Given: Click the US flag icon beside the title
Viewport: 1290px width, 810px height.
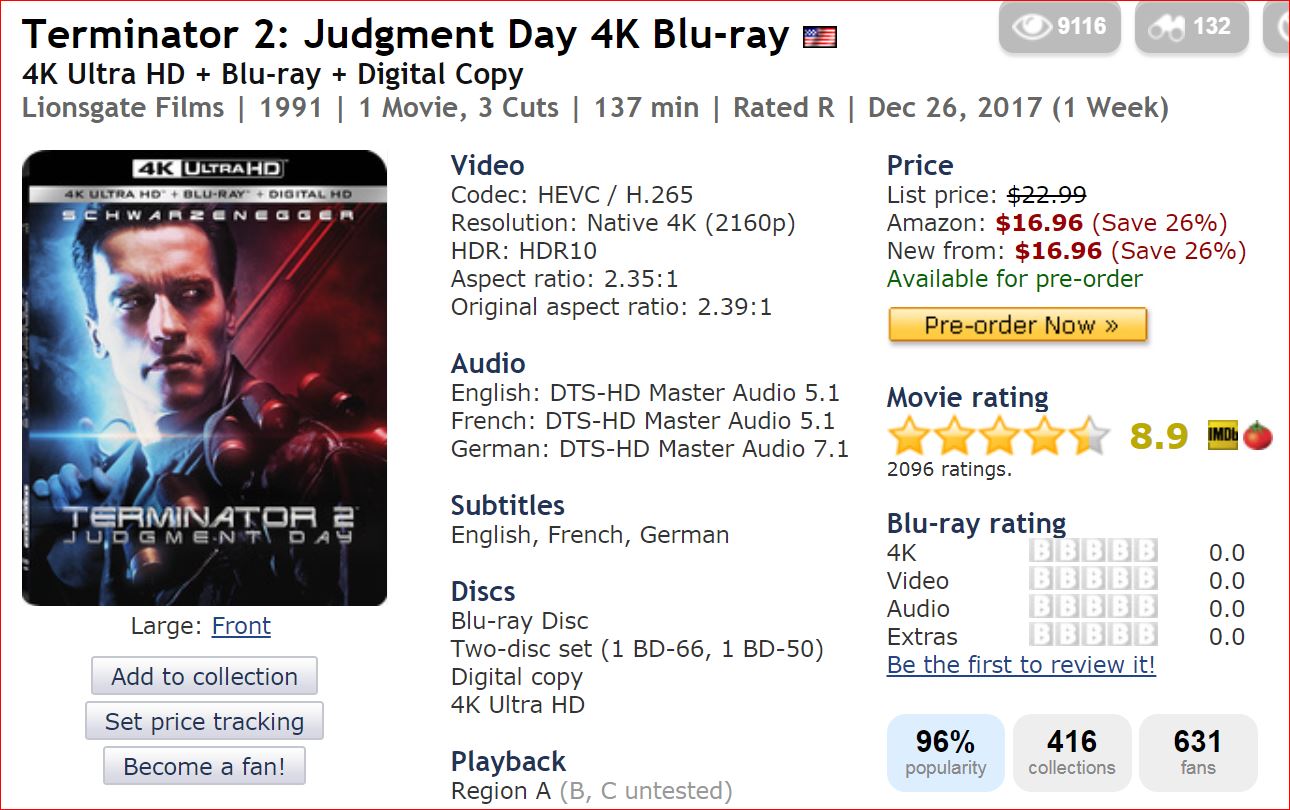Looking at the screenshot, I should [x=820, y=38].
